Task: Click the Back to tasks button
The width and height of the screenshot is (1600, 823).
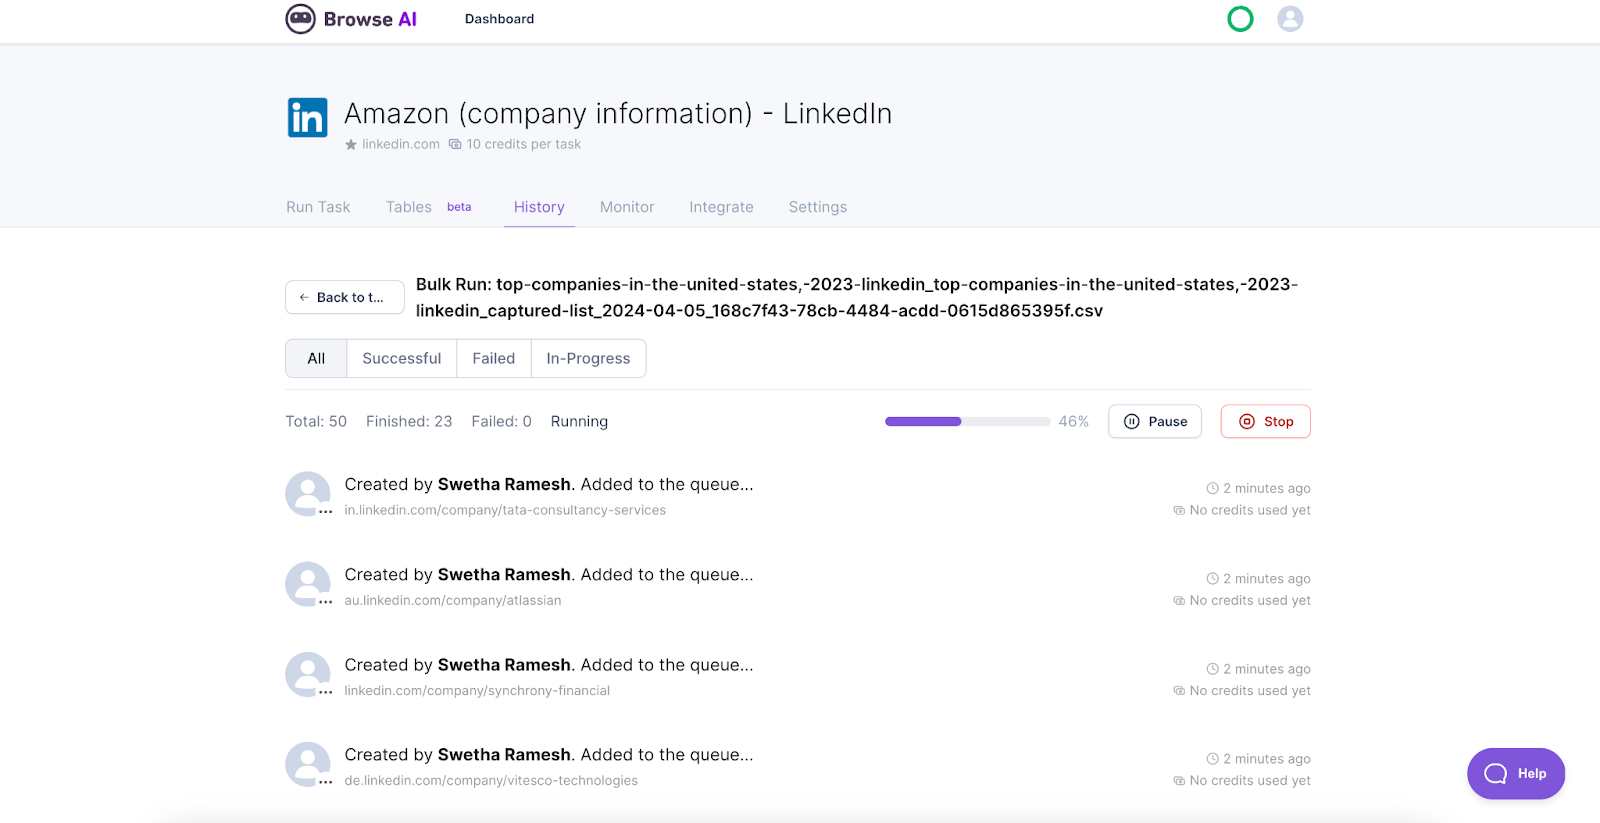Action: point(345,297)
